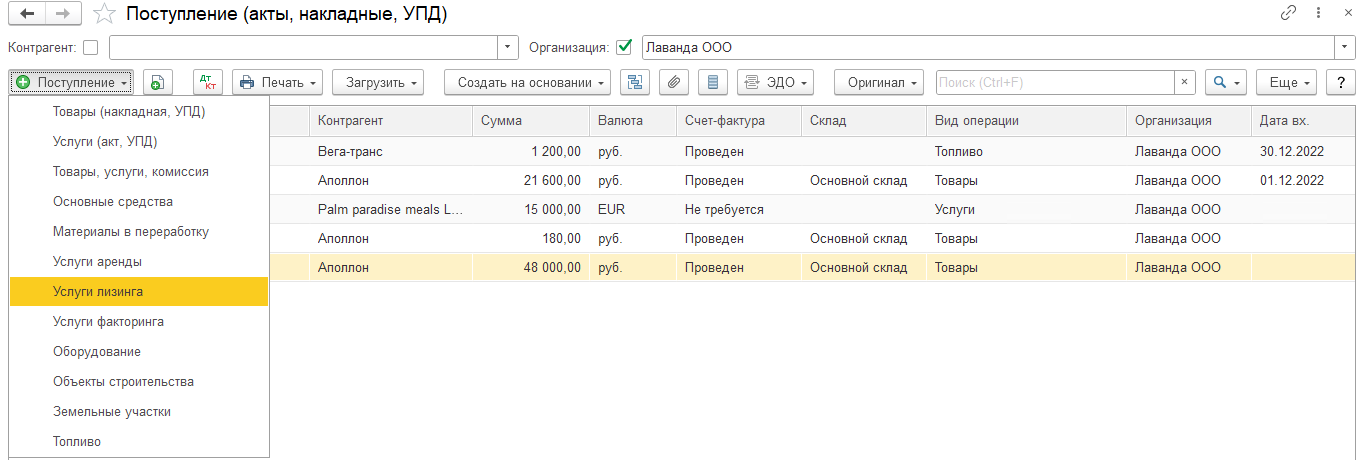Select Материалы в переработку entry
This screenshot has height=460, width=1364.
(139, 232)
